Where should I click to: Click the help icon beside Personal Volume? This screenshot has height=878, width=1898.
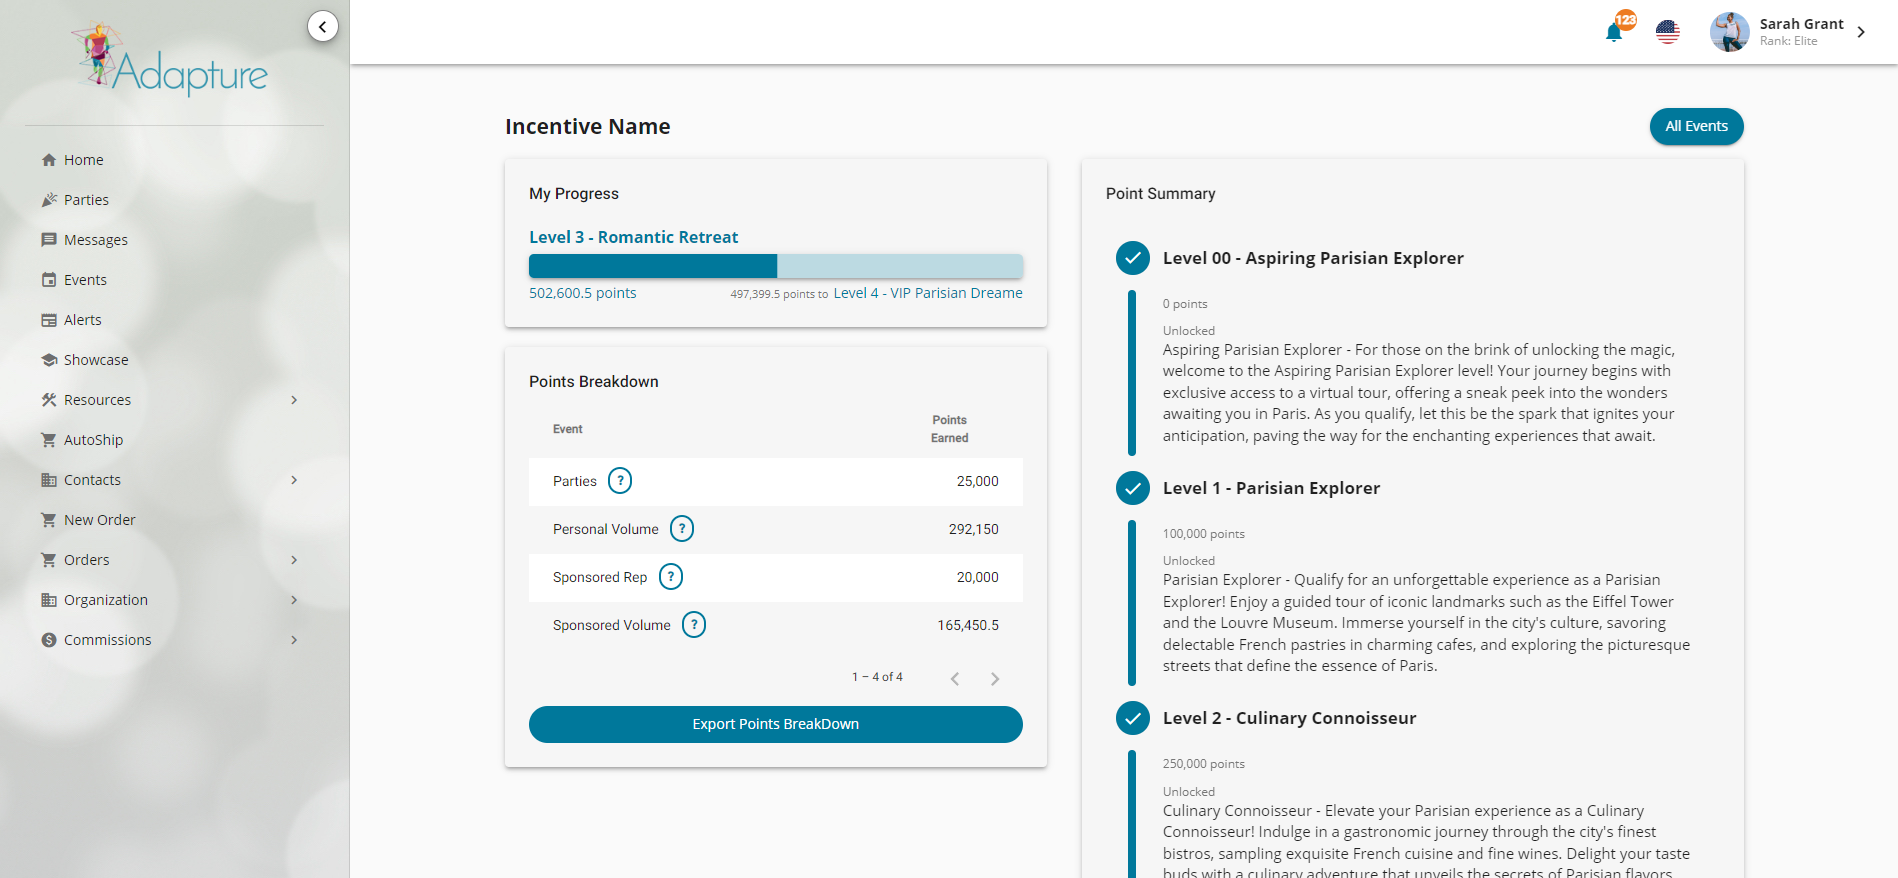(682, 529)
